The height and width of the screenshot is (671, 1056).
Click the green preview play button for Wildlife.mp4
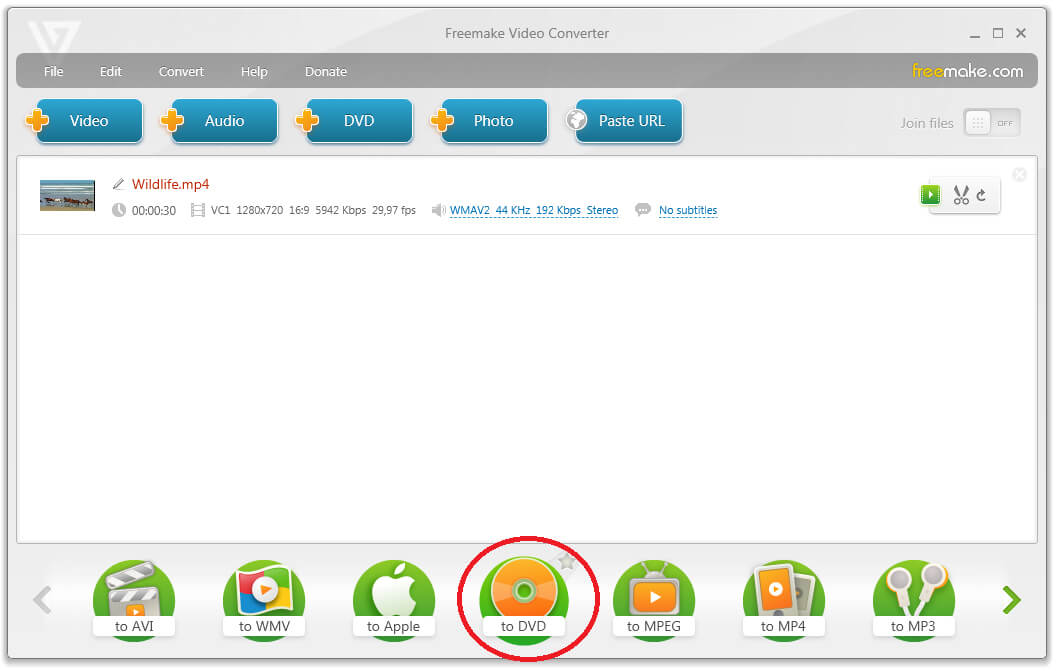point(930,195)
